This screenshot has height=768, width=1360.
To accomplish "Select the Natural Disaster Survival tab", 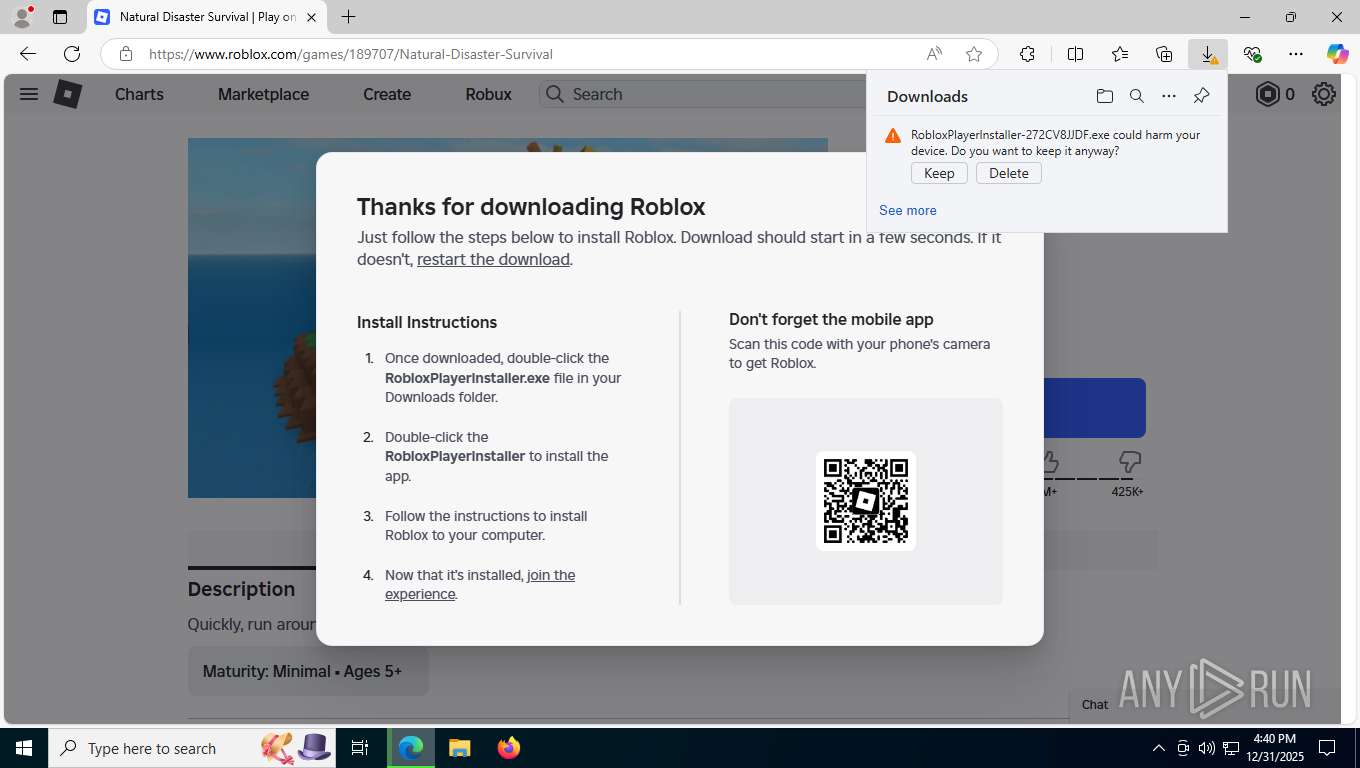I will click(207, 17).
